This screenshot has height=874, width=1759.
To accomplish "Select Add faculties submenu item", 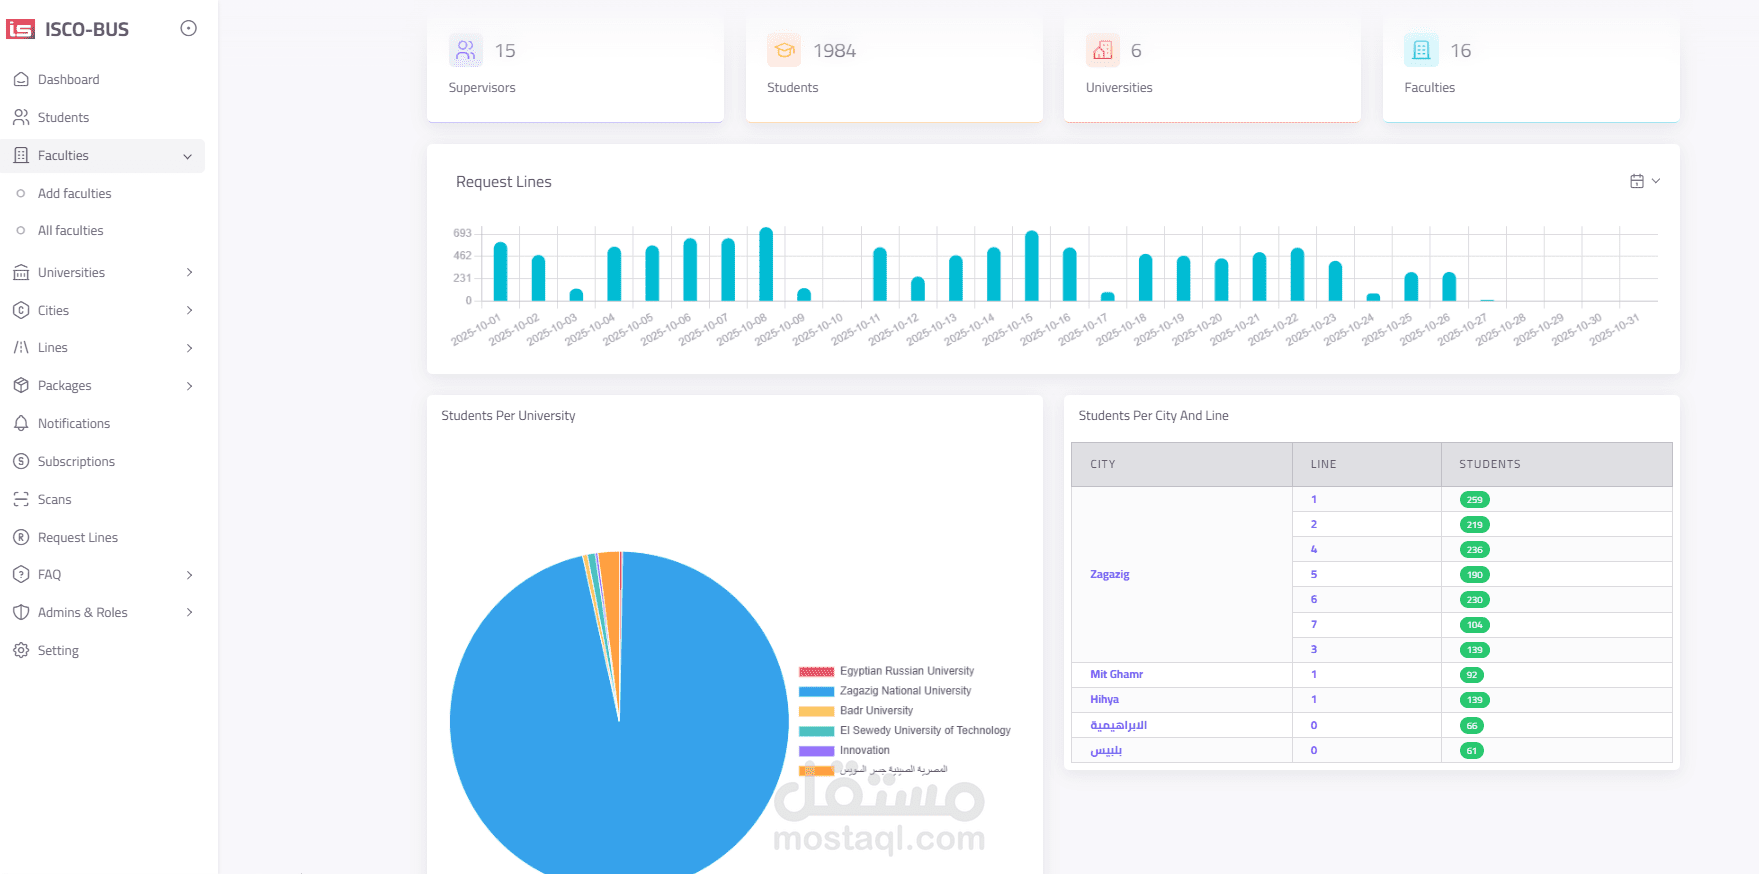I will 74,194.
